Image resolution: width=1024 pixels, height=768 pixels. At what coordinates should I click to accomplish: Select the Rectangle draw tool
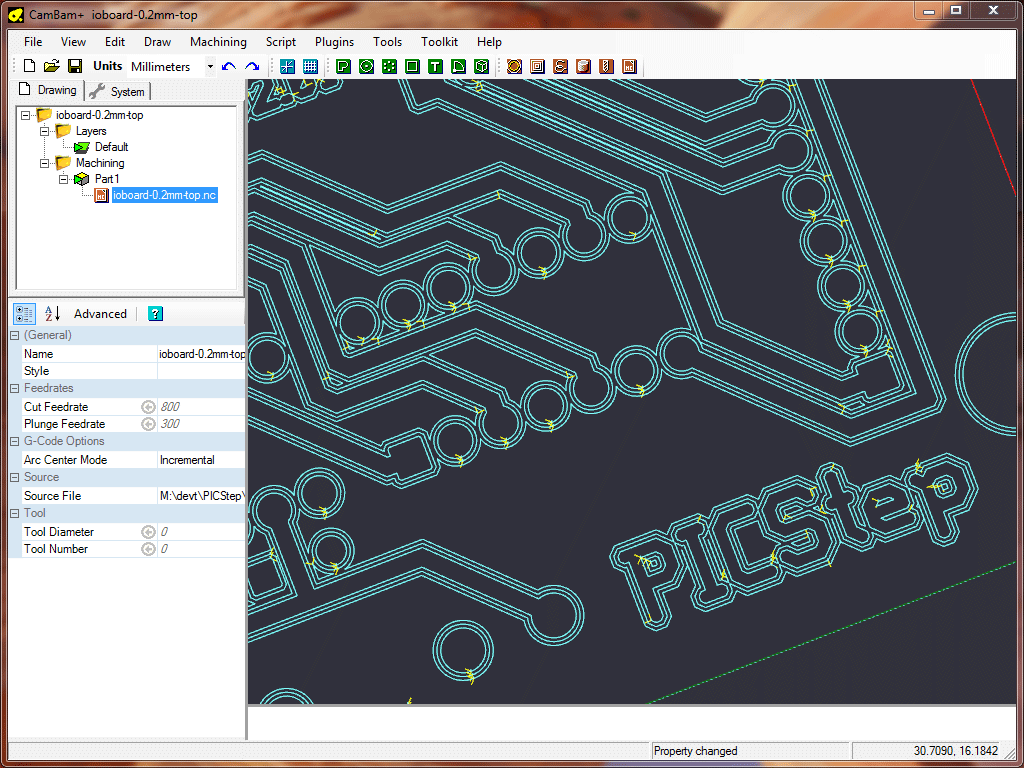point(412,66)
